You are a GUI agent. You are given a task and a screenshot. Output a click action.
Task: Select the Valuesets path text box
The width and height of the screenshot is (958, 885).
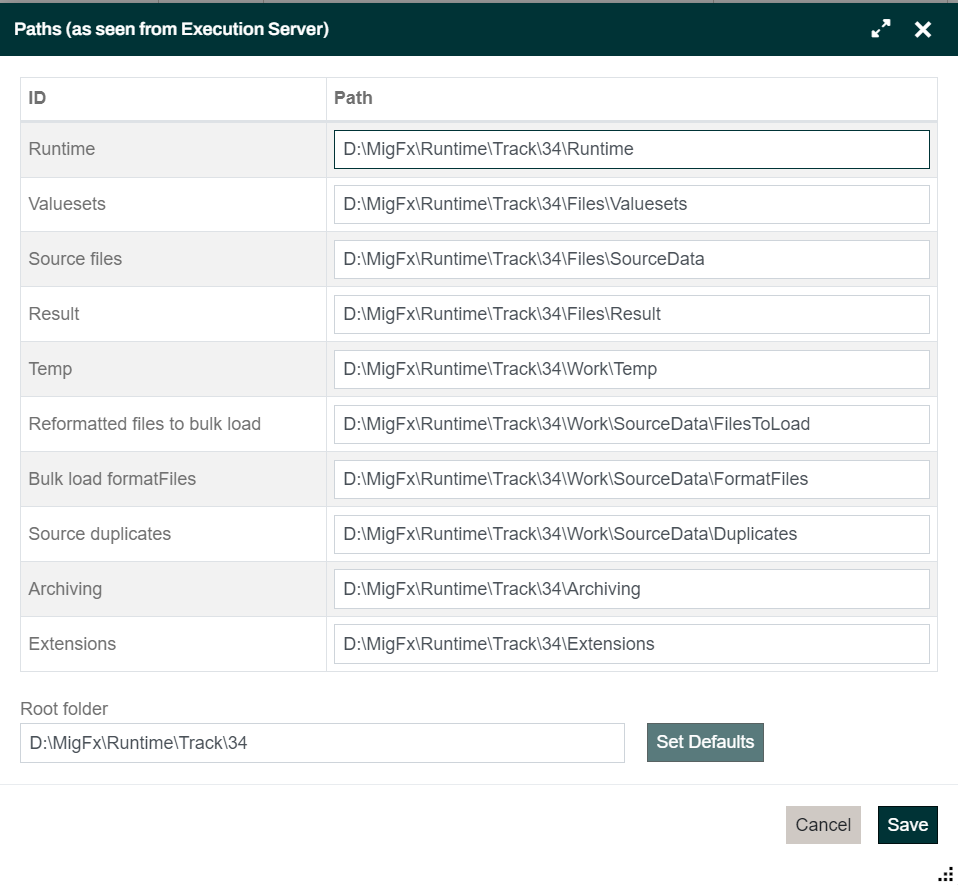[x=631, y=205]
